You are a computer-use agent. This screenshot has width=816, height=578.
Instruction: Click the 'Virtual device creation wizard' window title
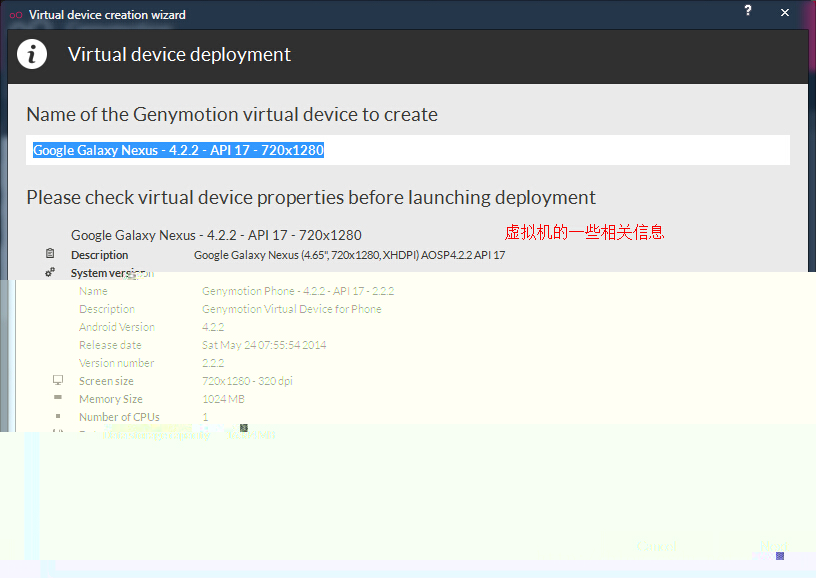107,15
